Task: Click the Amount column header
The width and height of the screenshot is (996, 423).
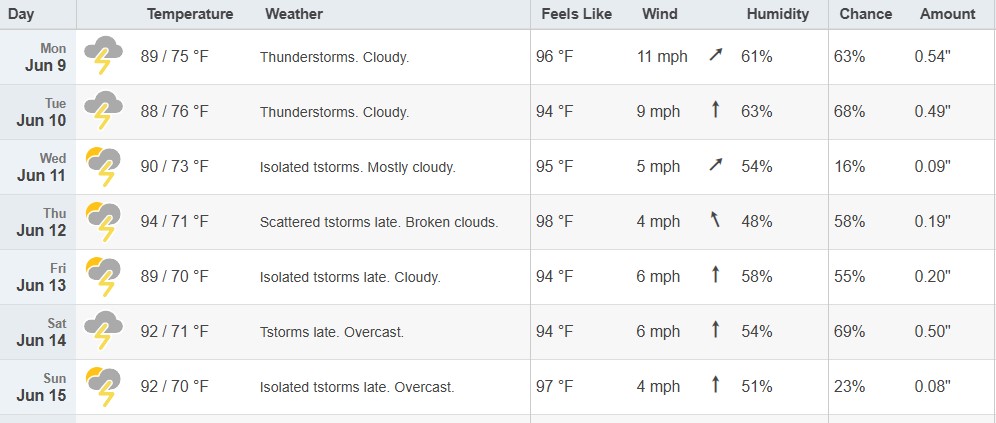Action: pyautogui.click(x=947, y=14)
